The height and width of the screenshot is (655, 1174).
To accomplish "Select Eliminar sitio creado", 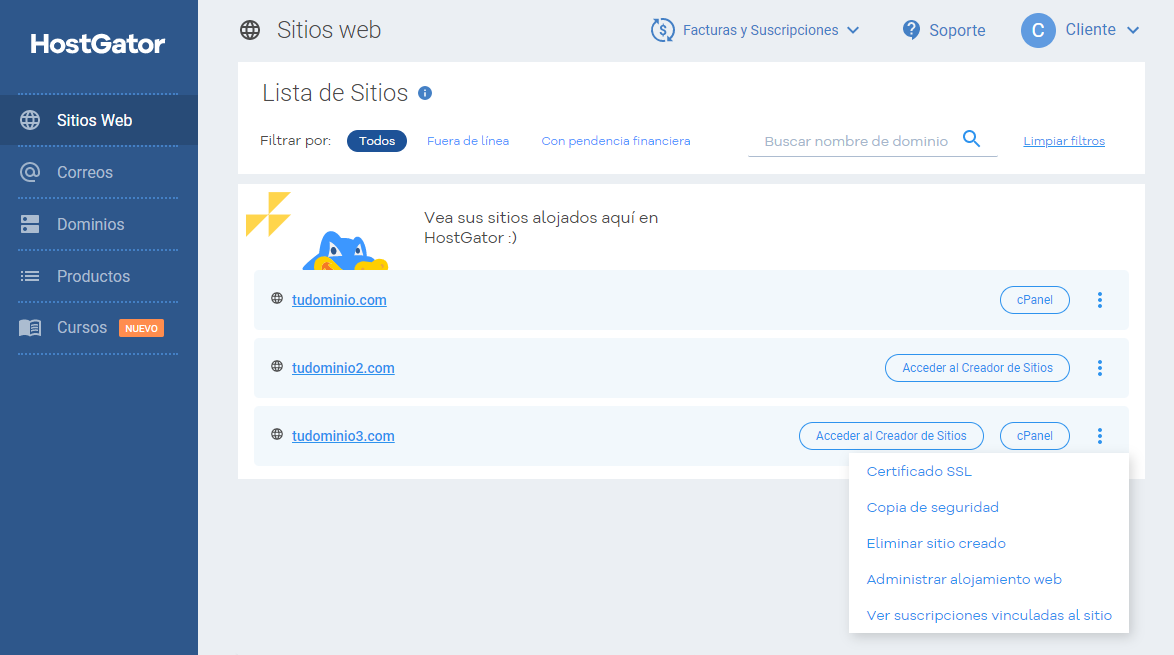I will 936,543.
